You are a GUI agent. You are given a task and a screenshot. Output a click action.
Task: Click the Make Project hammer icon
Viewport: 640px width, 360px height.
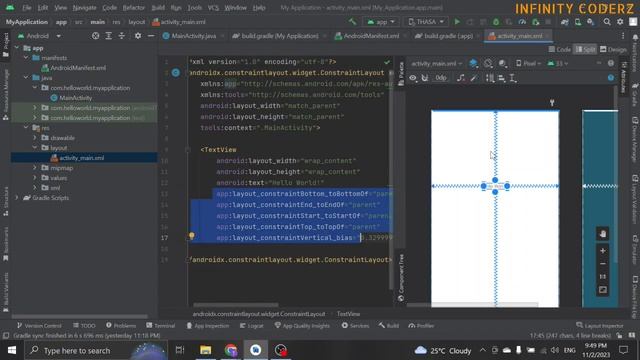352,22
